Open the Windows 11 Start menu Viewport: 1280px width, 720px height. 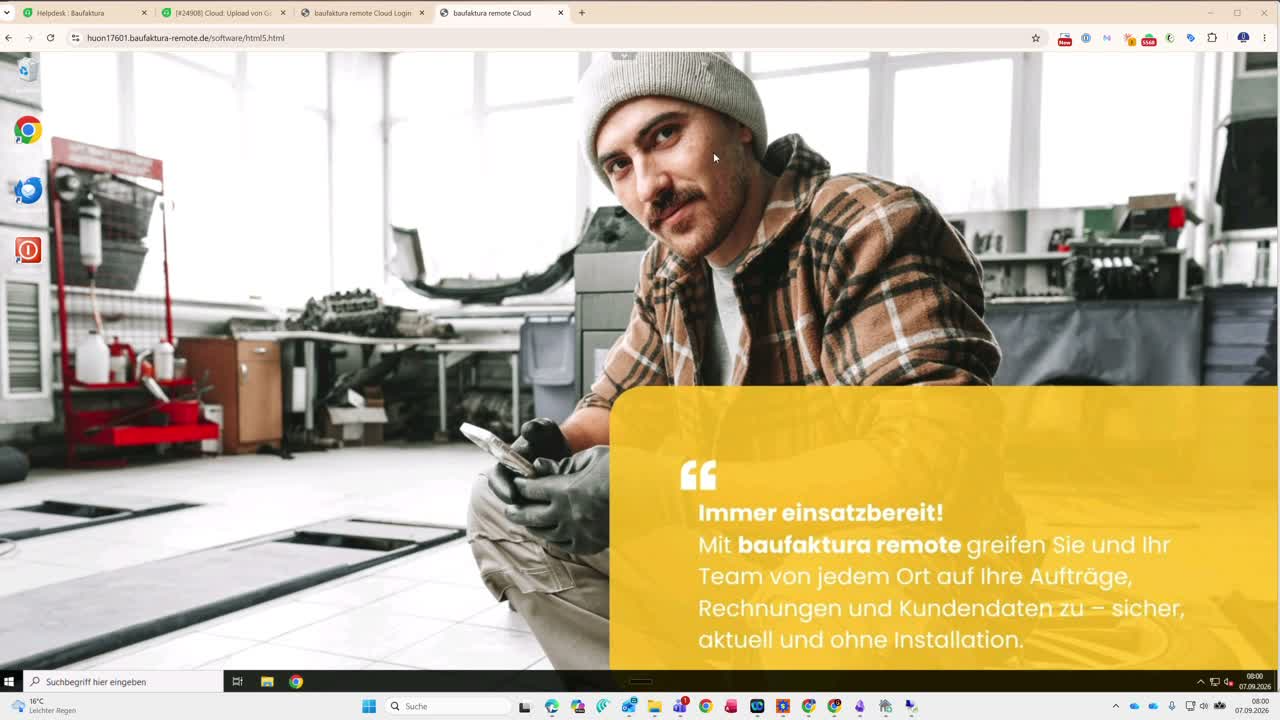point(369,706)
